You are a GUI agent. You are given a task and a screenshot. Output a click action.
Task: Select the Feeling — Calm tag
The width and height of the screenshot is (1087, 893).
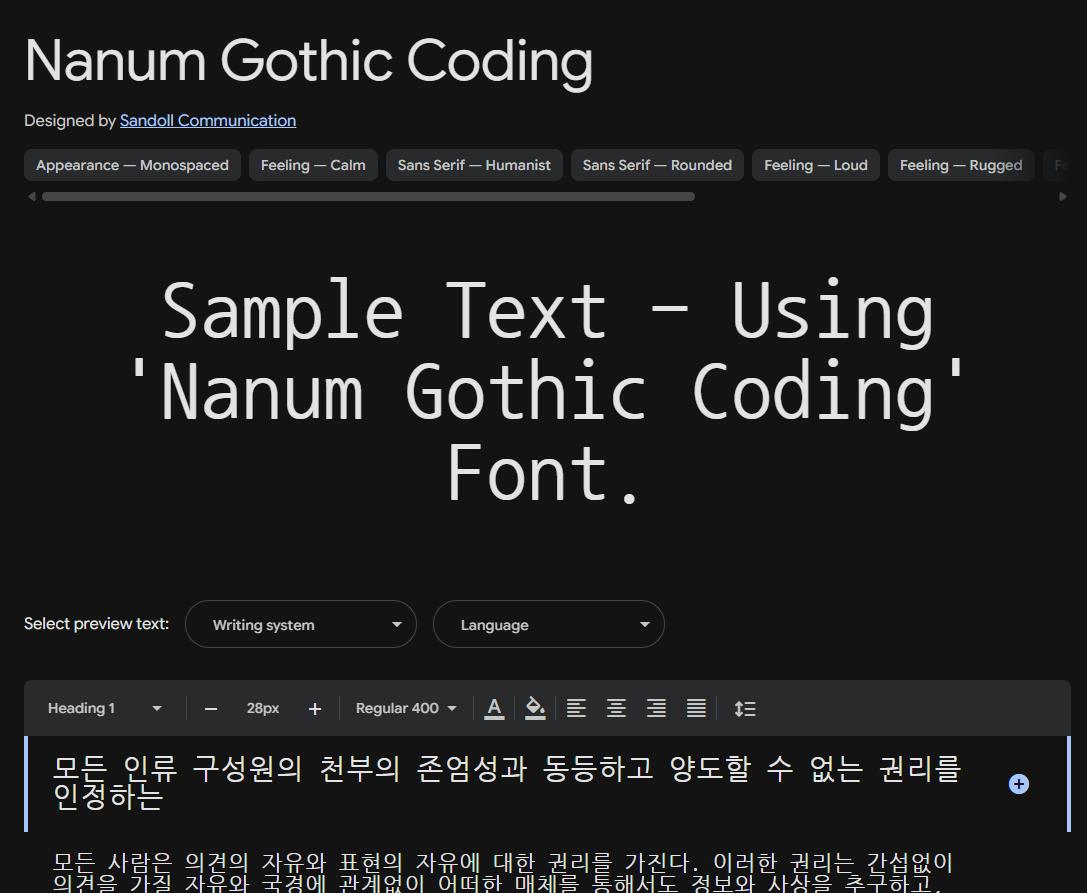coord(313,165)
